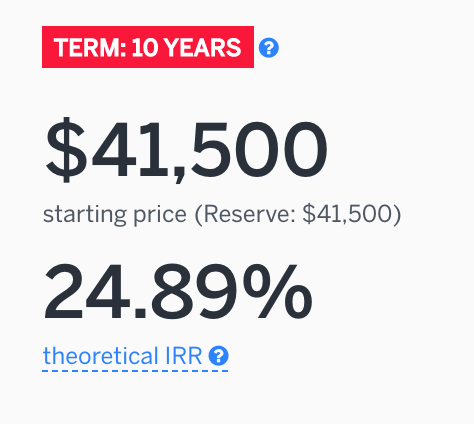Click the (Reserve: $41,500) note
The height and width of the screenshot is (424, 474).
point(298,214)
